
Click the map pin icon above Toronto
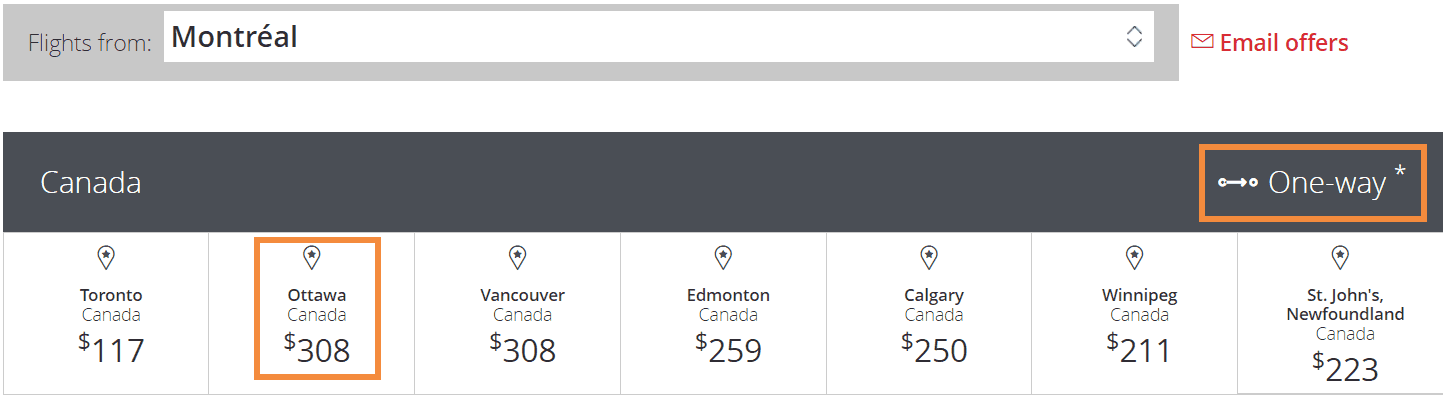click(106, 258)
